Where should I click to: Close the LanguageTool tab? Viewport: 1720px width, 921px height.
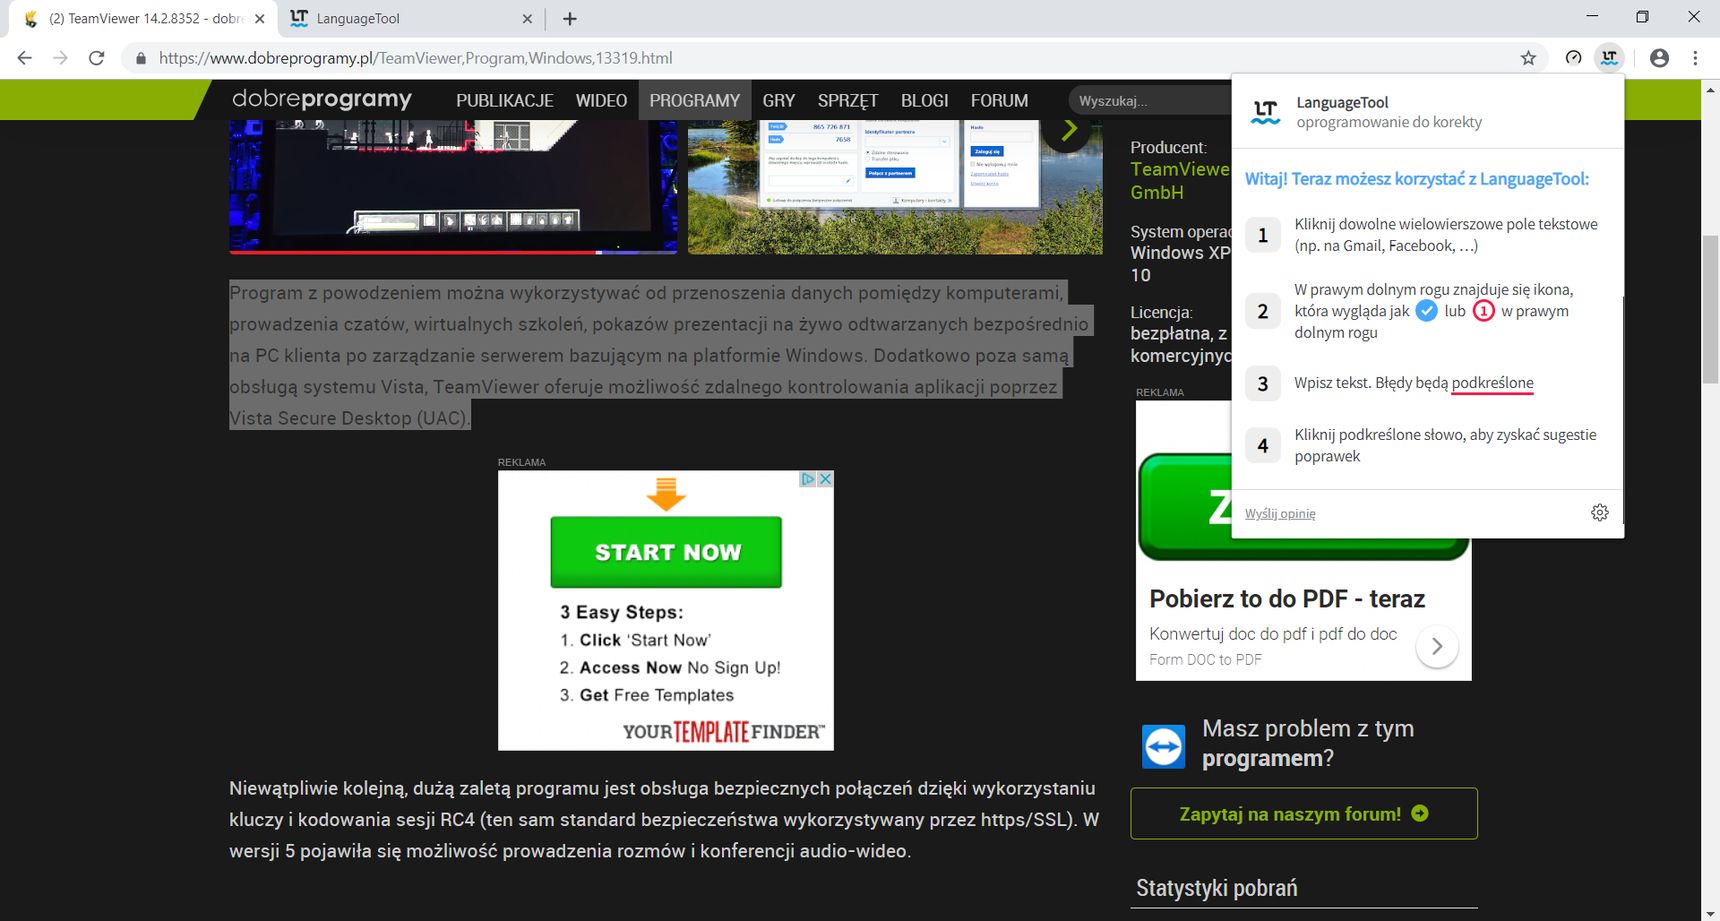528,19
